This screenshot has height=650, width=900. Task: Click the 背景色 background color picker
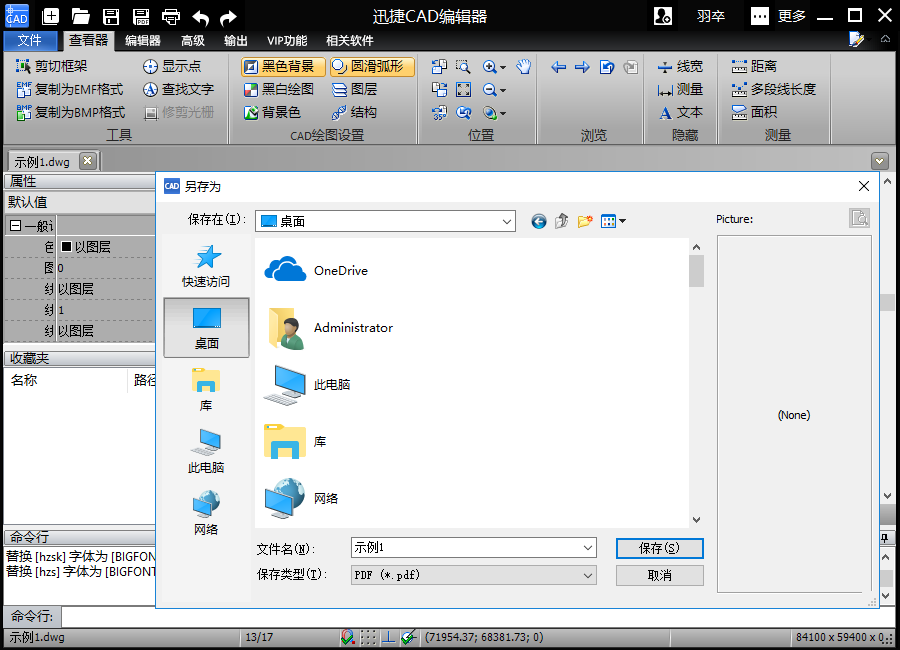pyautogui.click(x=272, y=113)
